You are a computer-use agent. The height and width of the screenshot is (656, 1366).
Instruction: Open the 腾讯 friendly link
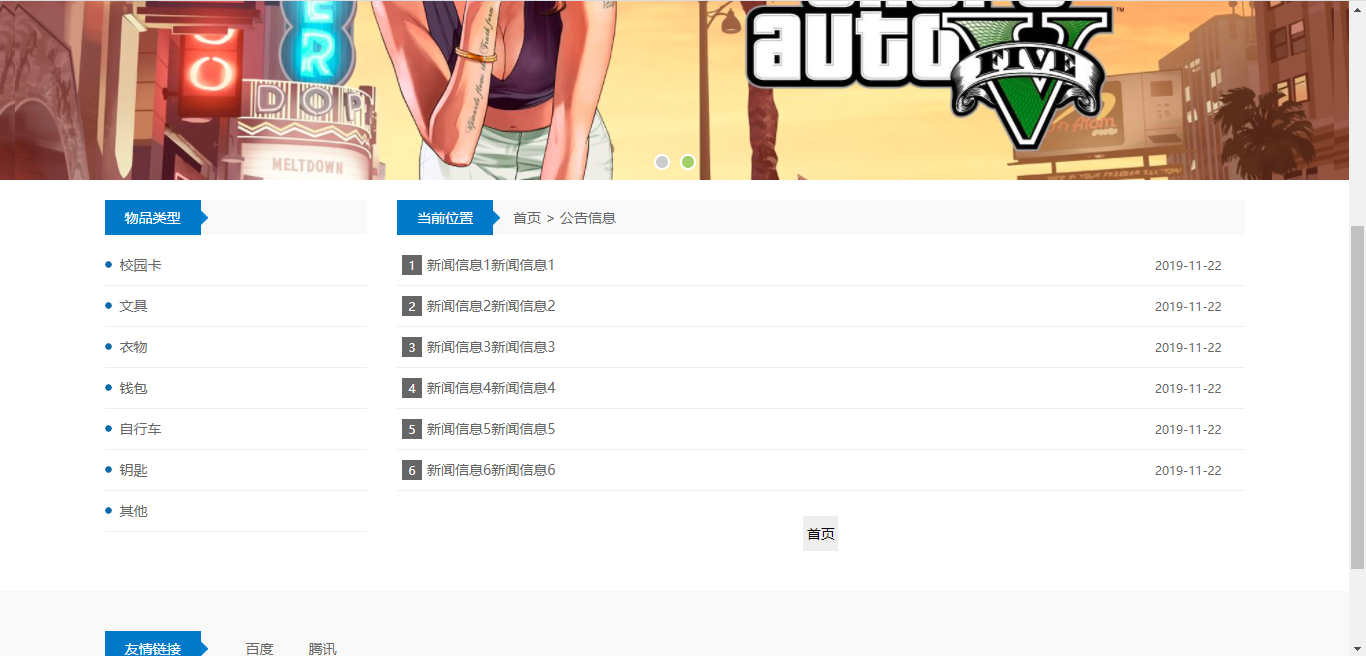click(x=323, y=649)
